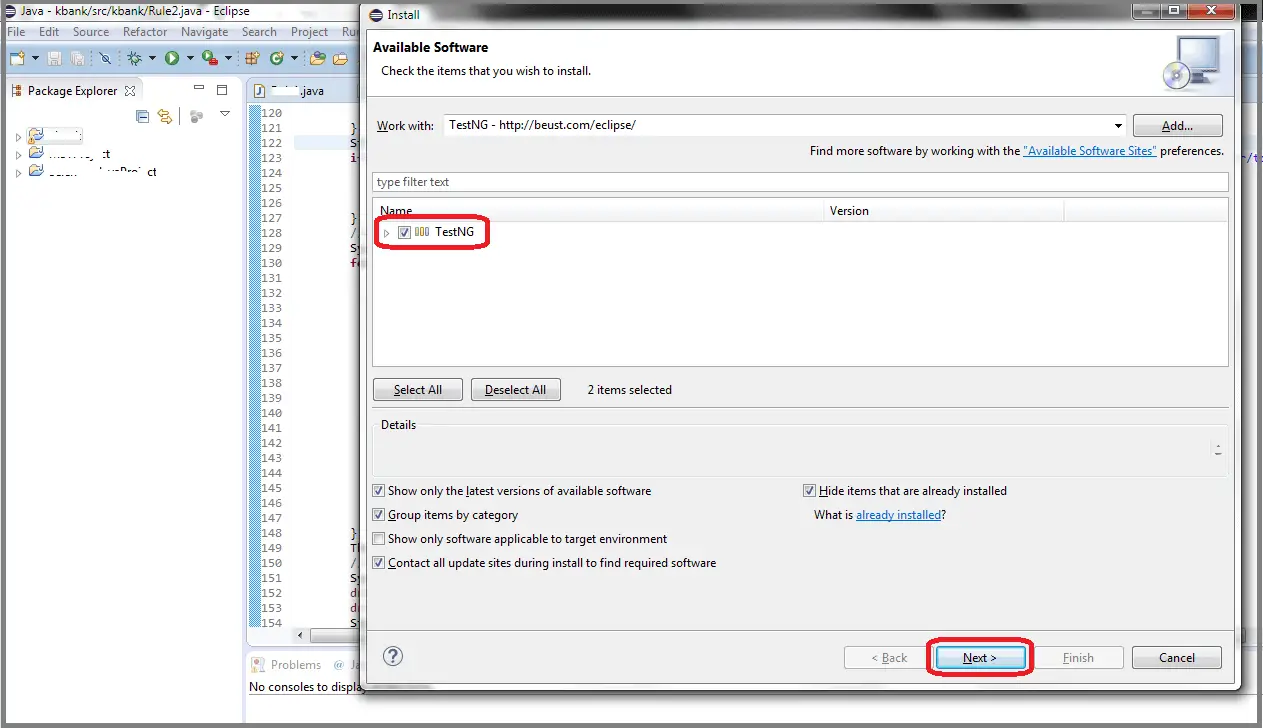This screenshot has width=1263, height=728.
Task: Click the Version column header
Action: click(944, 211)
